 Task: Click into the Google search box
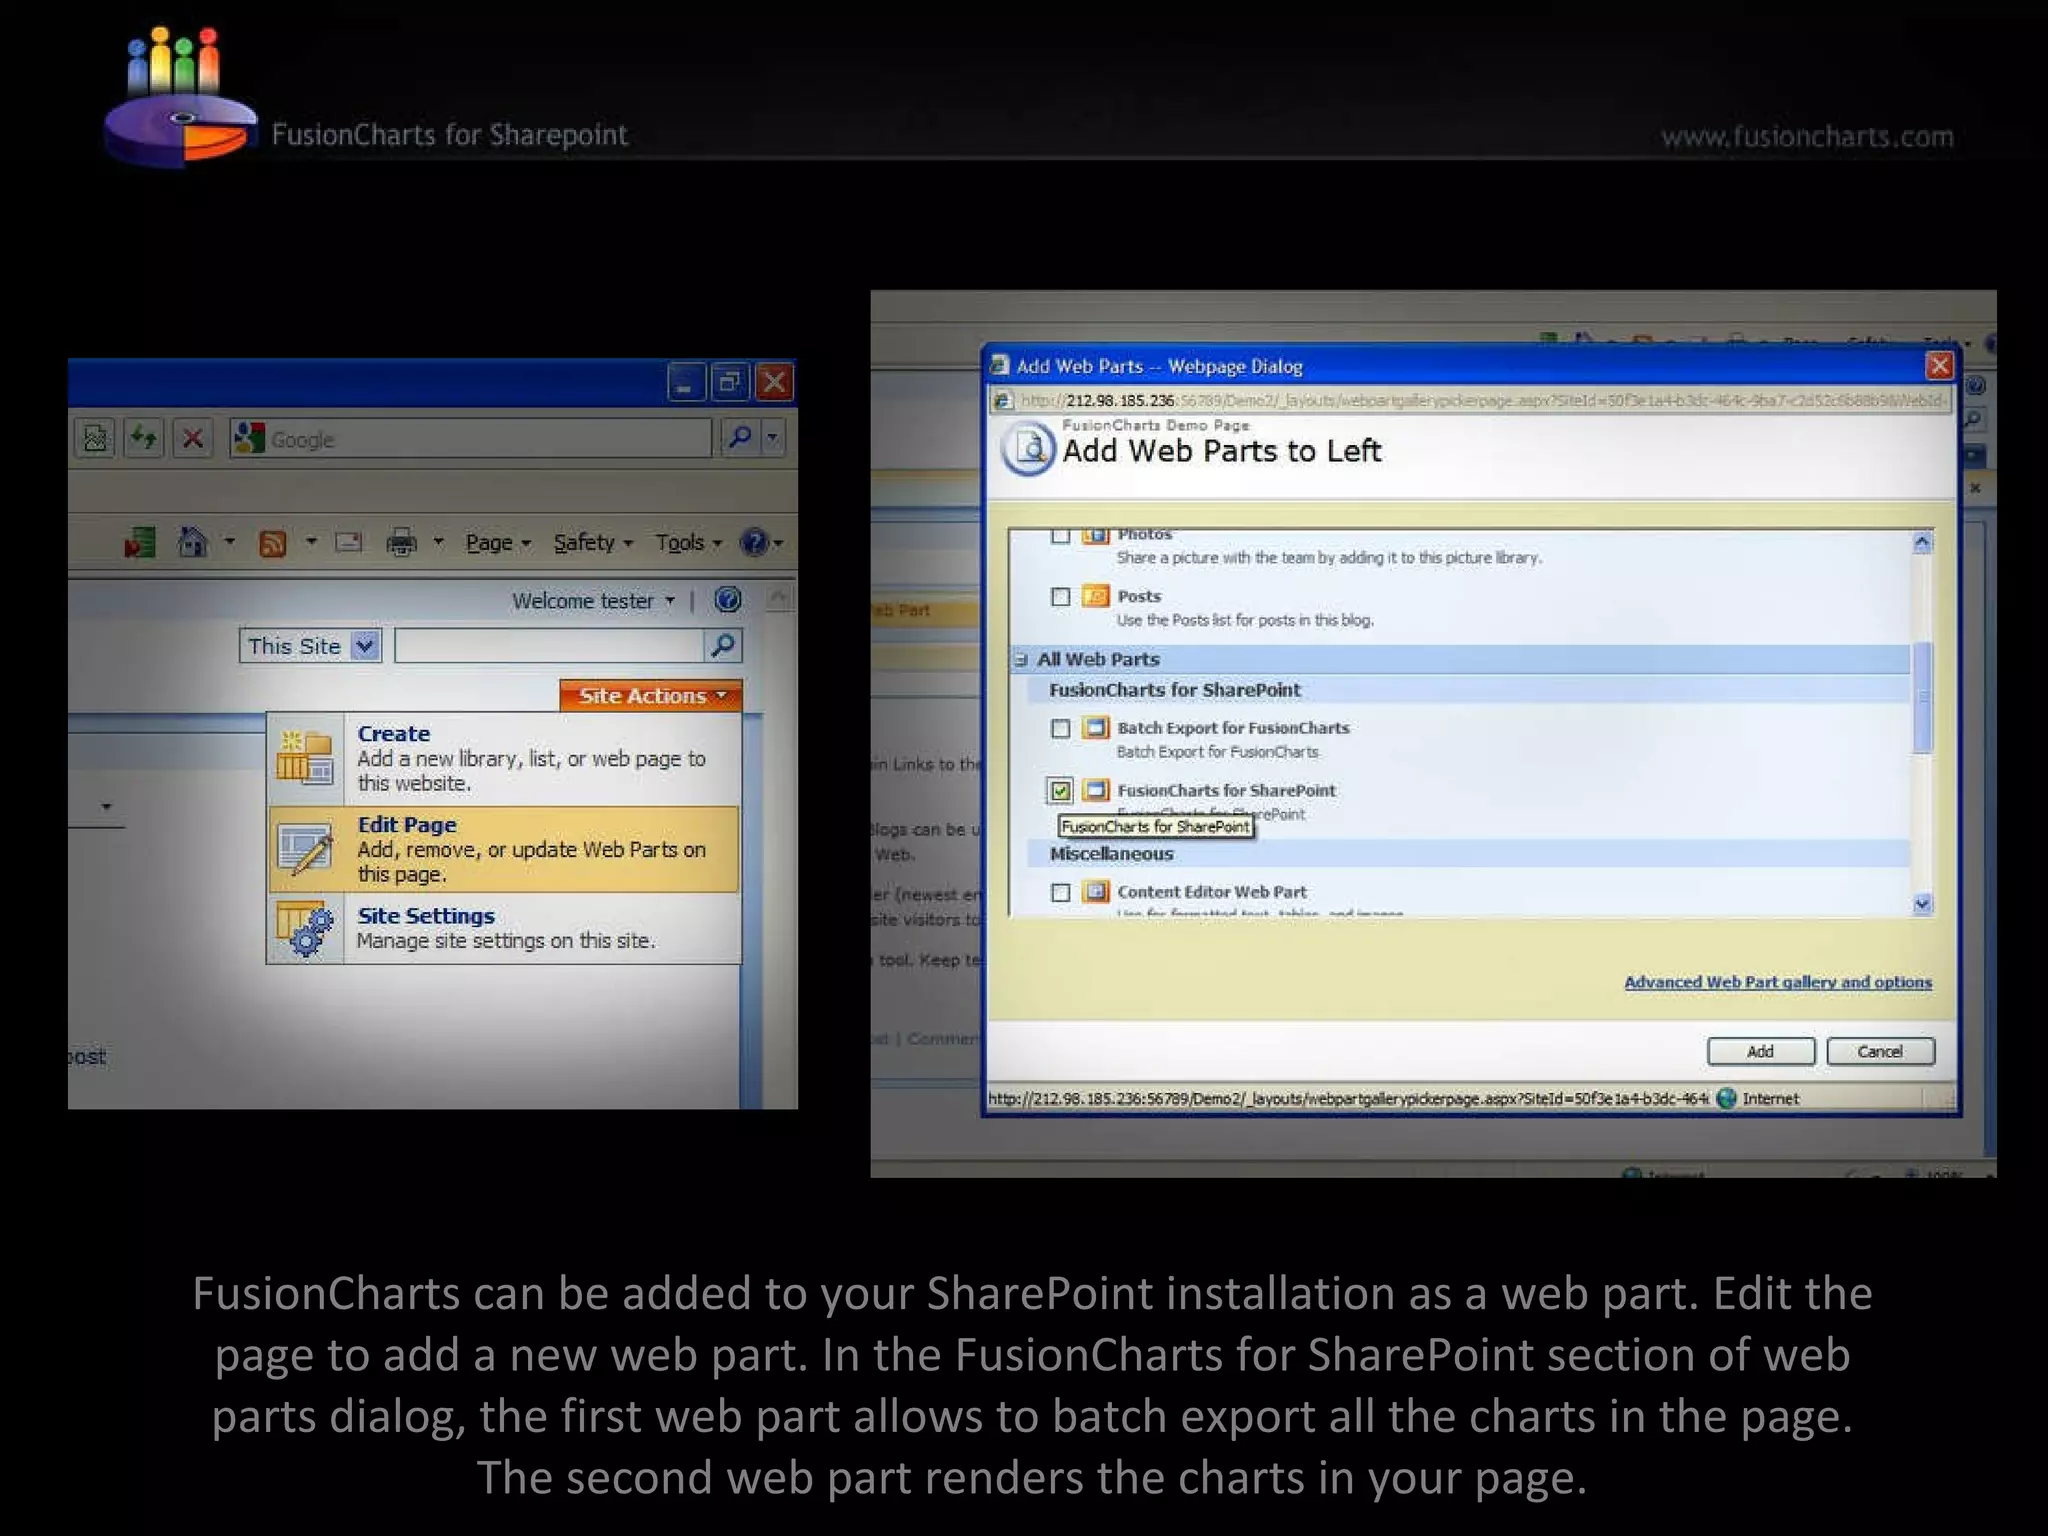(470, 438)
